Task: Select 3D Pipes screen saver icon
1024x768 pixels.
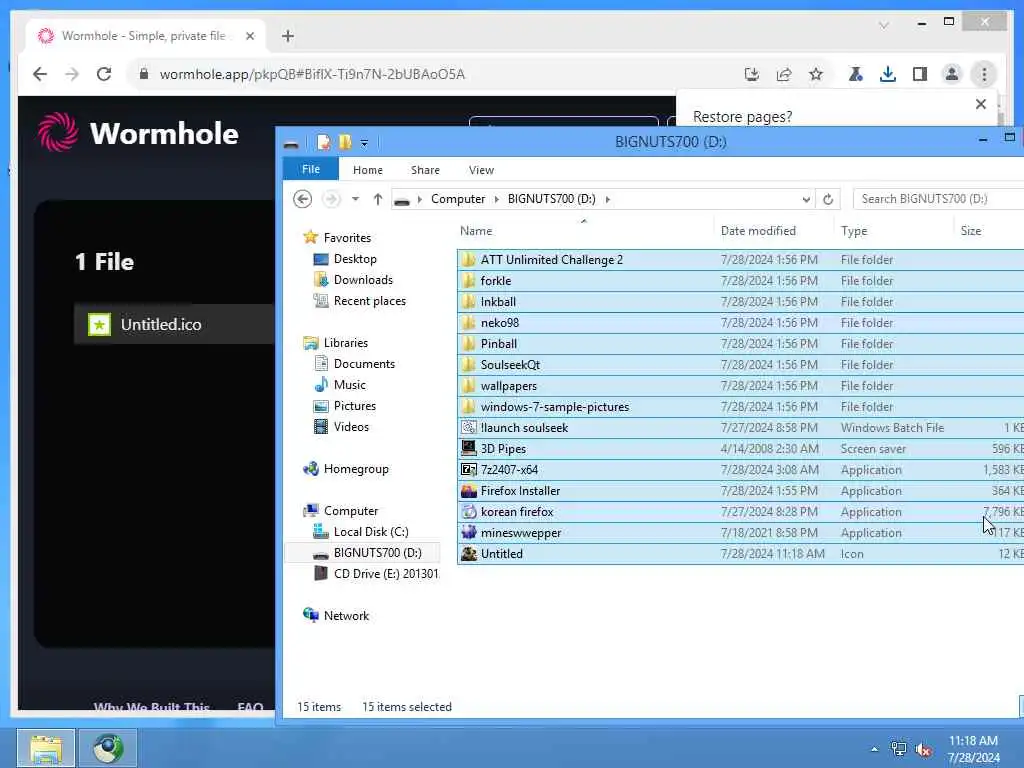Action: pos(468,449)
